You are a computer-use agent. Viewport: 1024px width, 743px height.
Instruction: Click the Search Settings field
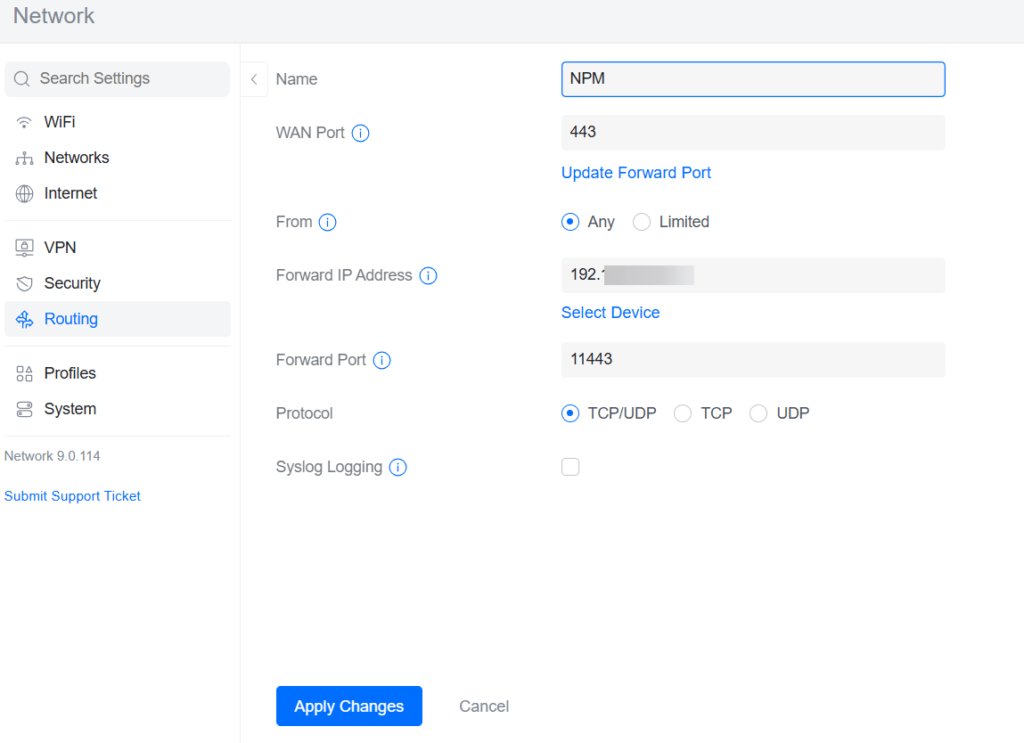click(x=117, y=79)
